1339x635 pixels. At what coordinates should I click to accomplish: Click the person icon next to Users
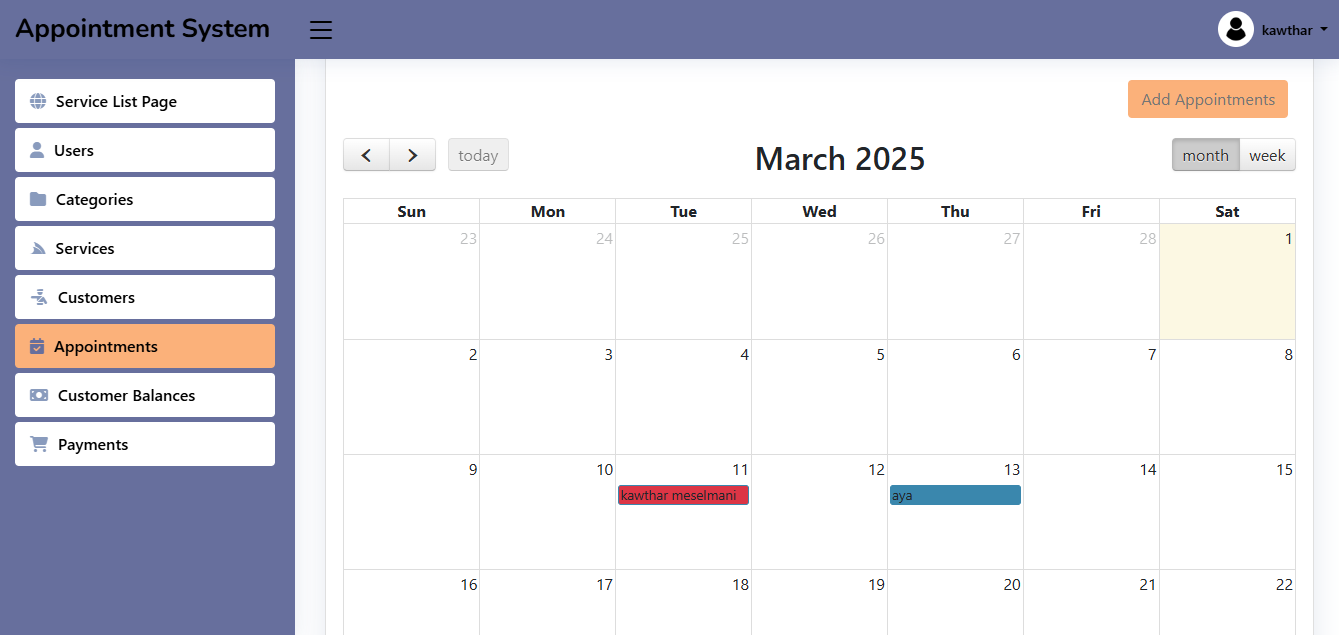pos(37,150)
